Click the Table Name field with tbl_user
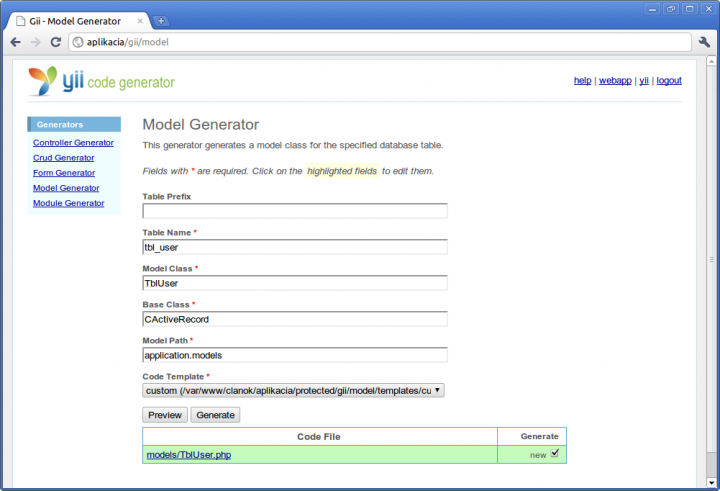The width and height of the screenshot is (720, 491). click(295, 247)
